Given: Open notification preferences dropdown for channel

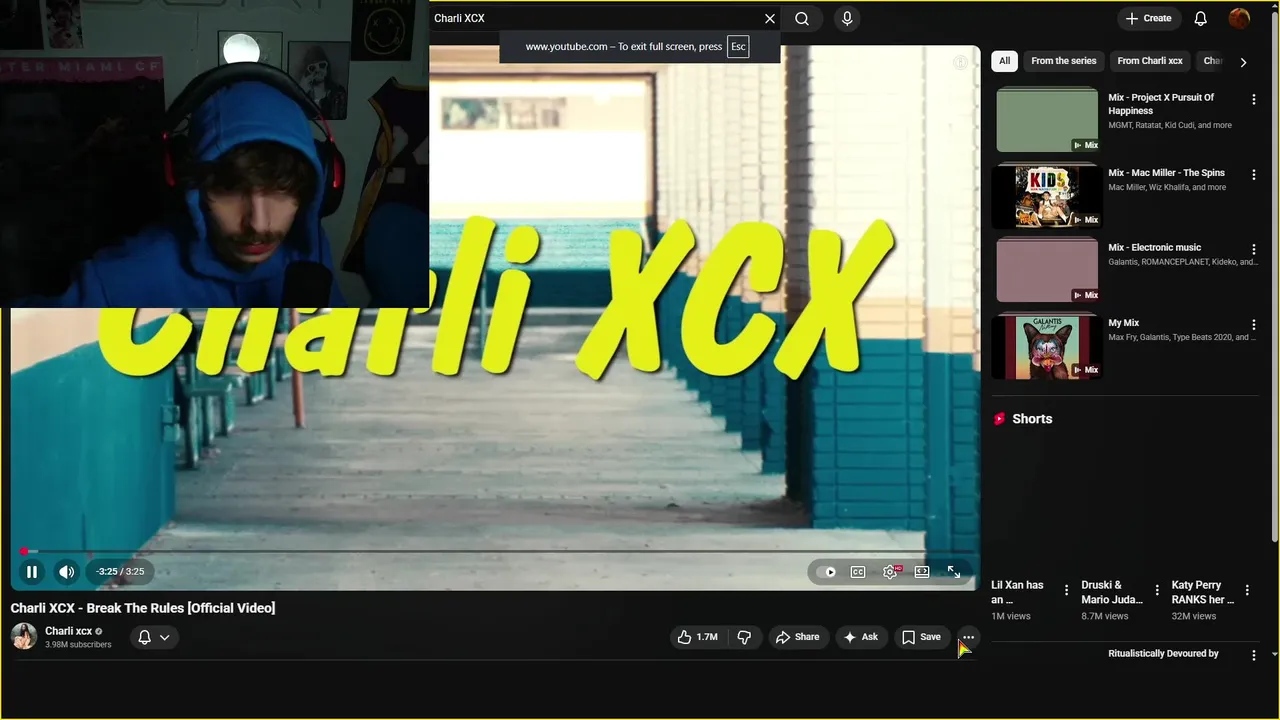Looking at the screenshot, I should click(x=154, y=637).
